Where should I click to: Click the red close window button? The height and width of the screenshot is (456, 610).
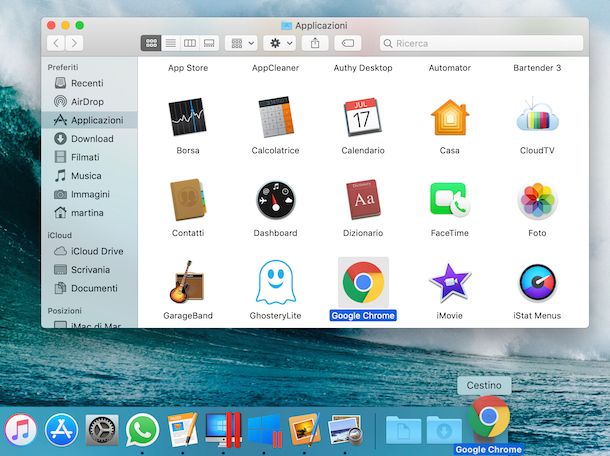point(51,26)
